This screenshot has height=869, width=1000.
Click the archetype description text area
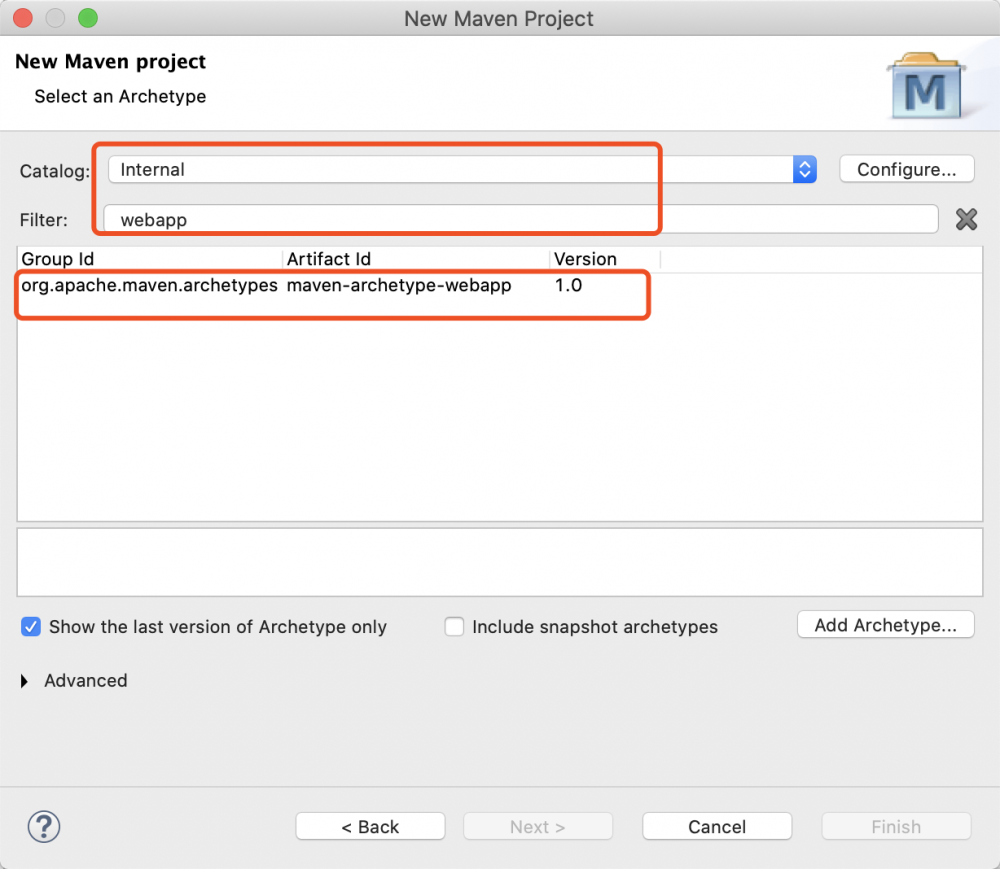499,562
